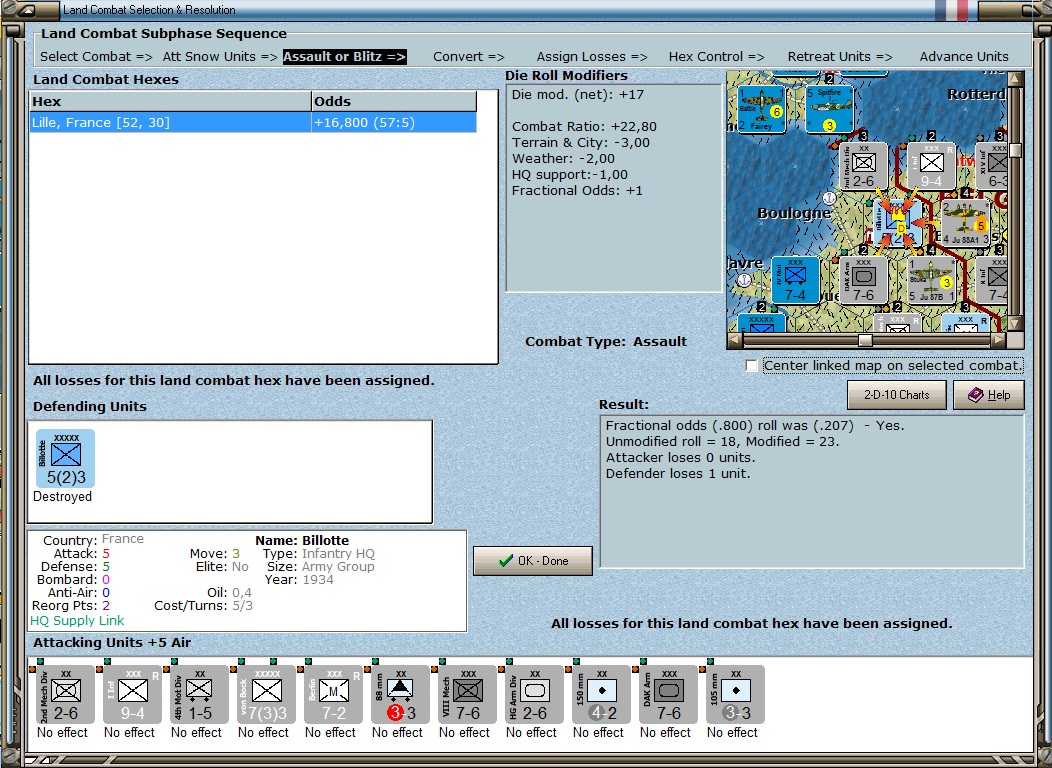
Task: Select the von Bock HQ attacking unit
Action: 266,694
